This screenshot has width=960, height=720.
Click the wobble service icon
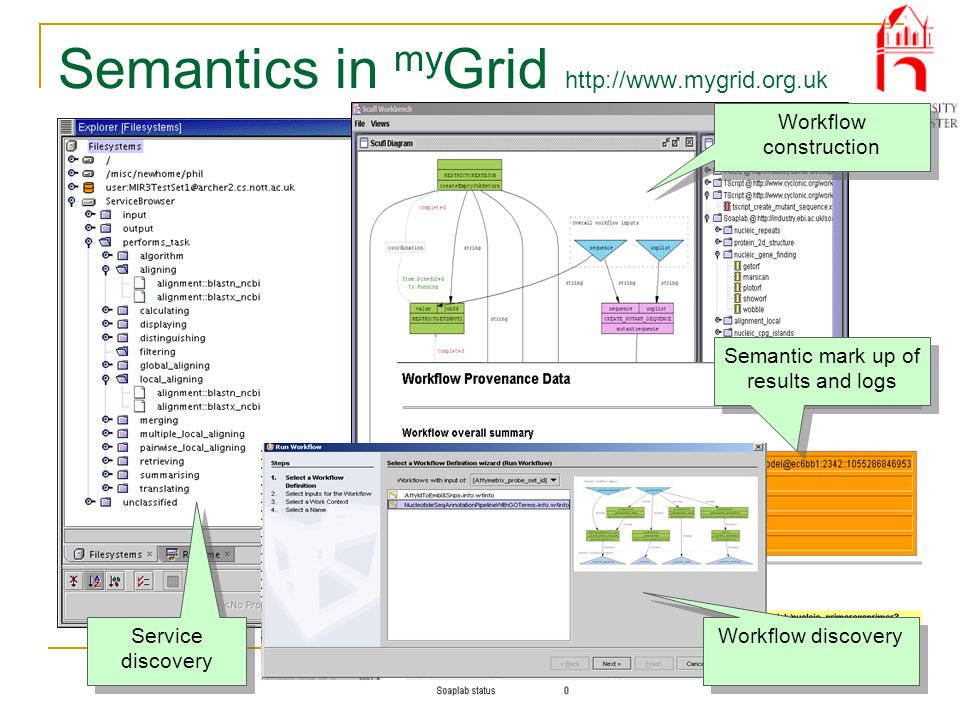(738, 309)
